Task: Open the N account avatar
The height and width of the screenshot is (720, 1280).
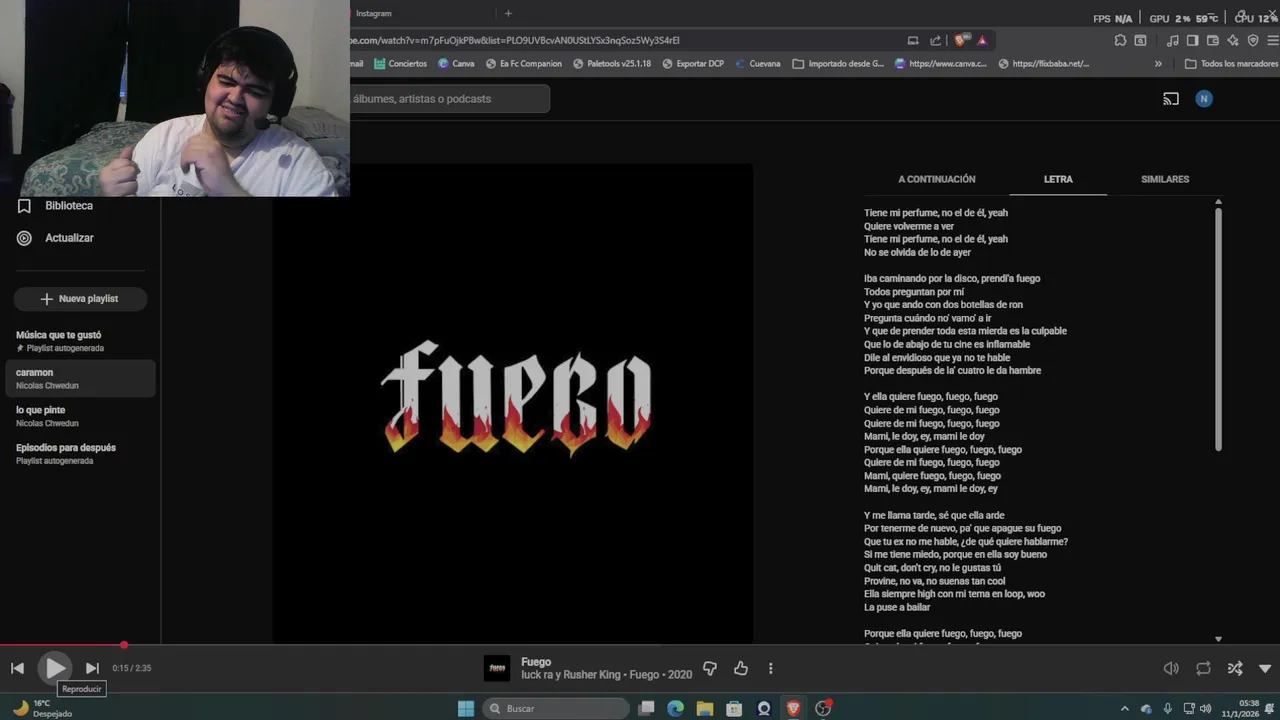Action: (x=1204, y=99)
